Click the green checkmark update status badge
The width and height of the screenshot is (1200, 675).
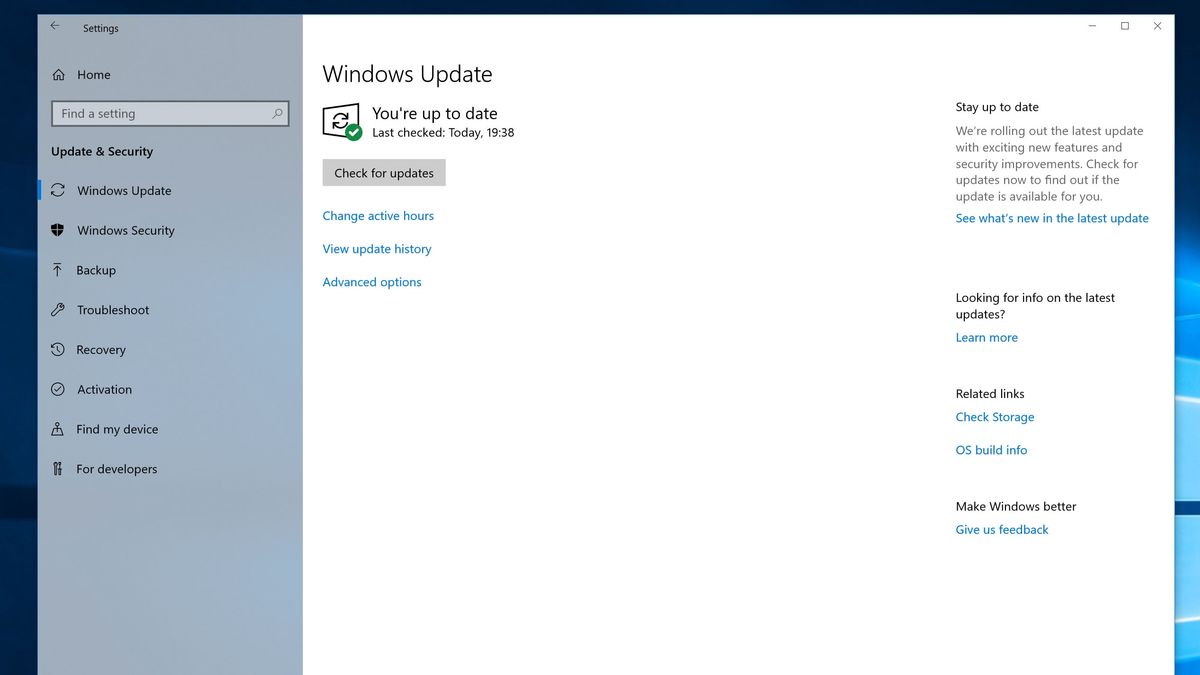[x=352, y=130]
